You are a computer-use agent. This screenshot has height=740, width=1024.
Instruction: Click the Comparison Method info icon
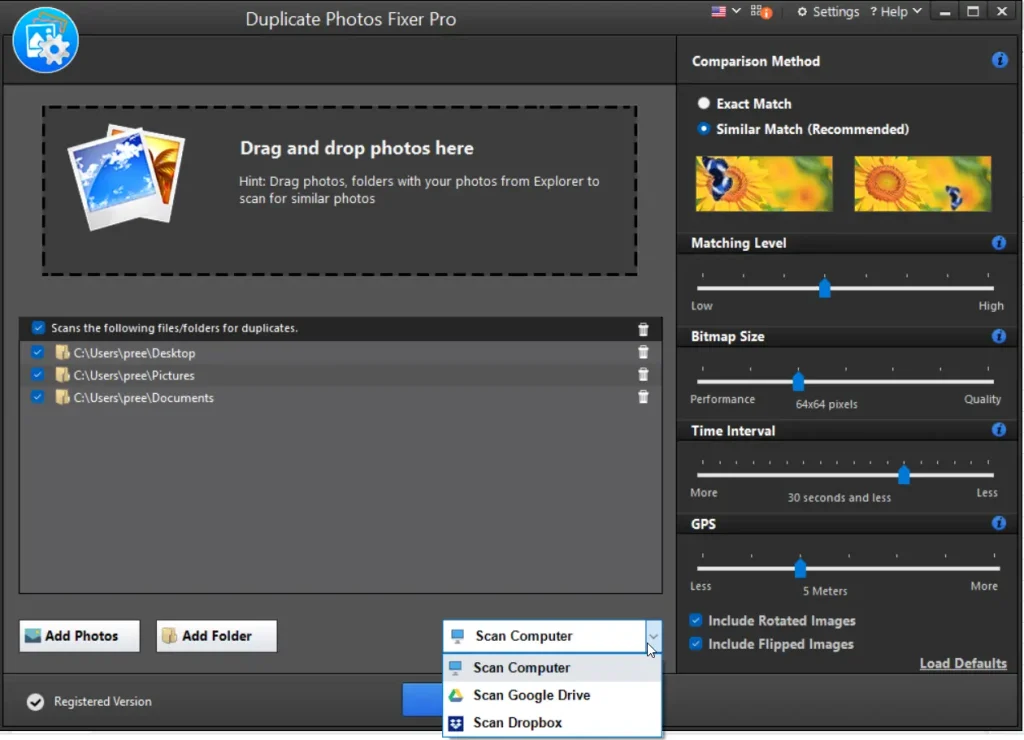click(999, 60)
